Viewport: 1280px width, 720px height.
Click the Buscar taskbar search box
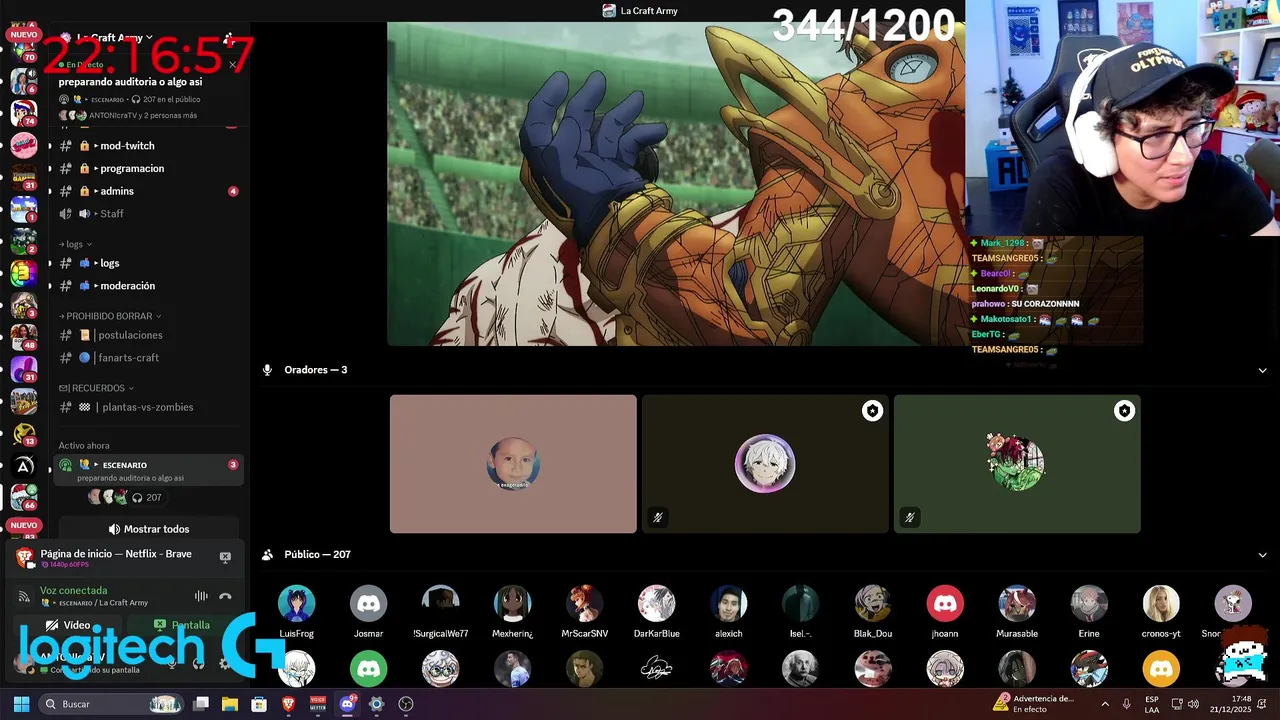[112, 704]
